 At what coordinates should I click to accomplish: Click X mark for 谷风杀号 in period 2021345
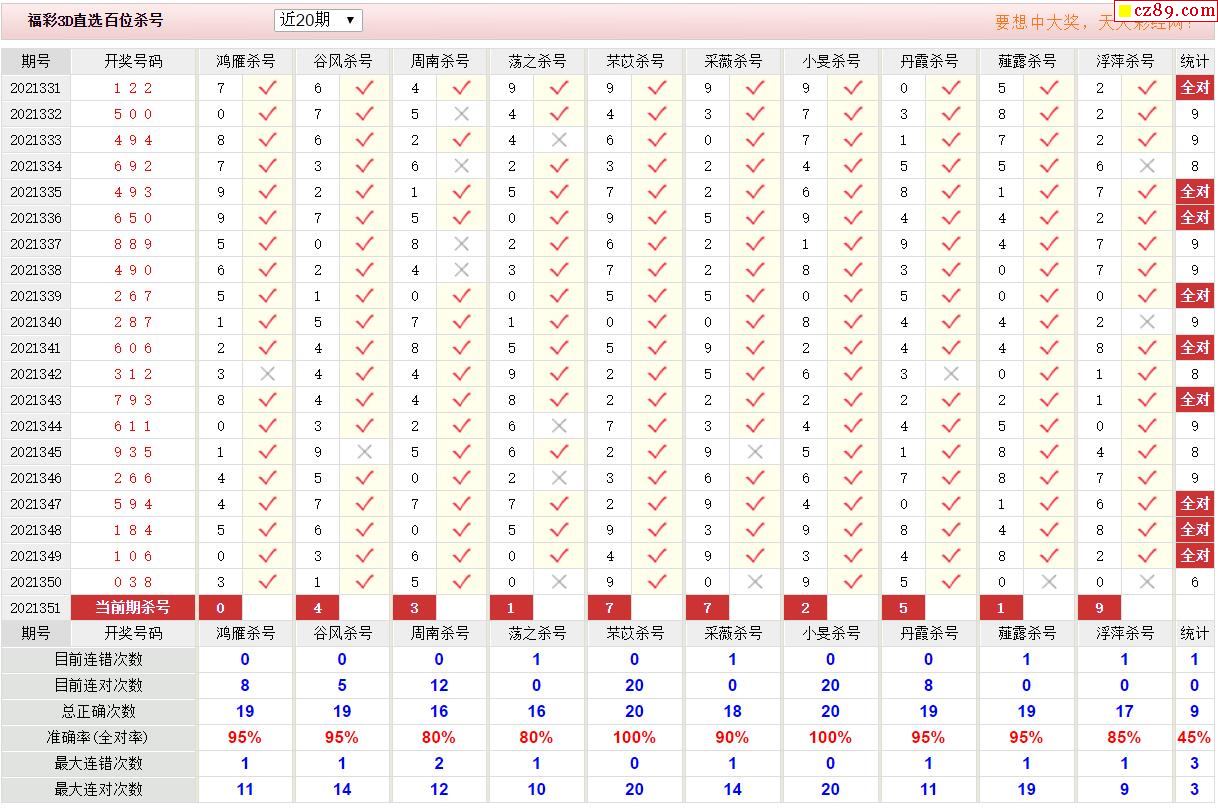click(364, 452)
